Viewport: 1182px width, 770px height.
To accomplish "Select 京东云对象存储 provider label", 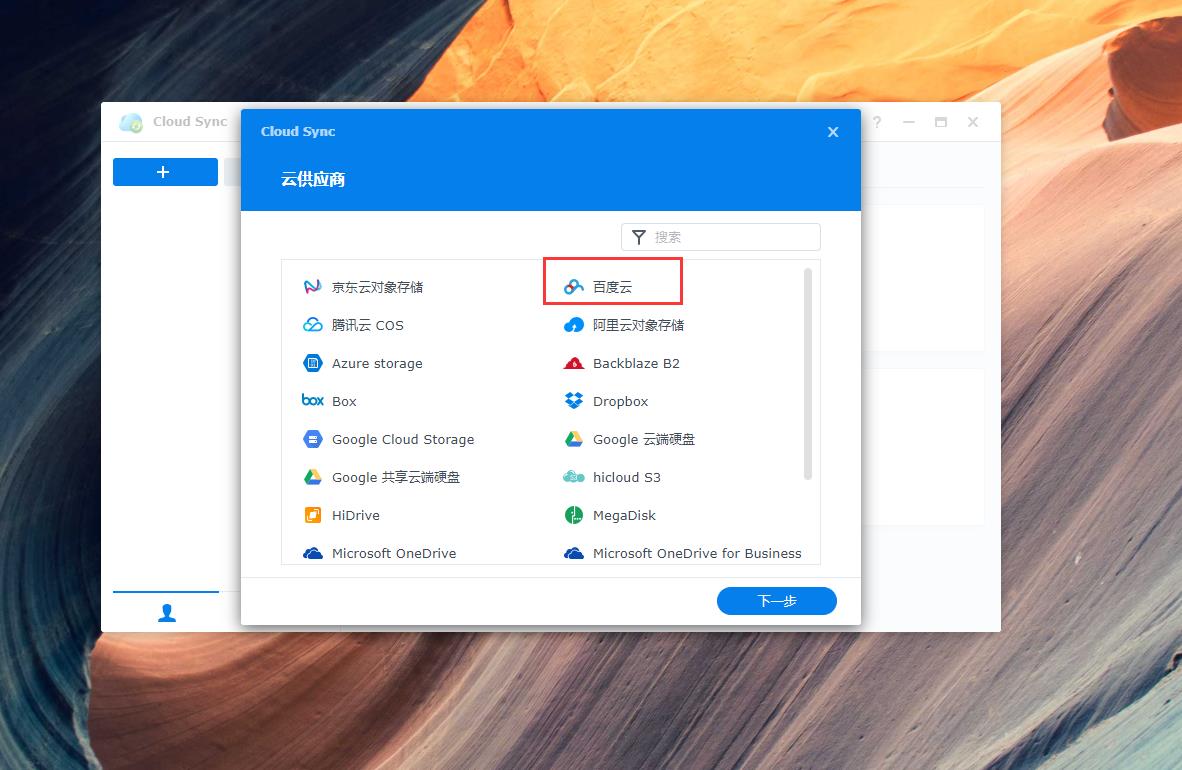I will click(x=377, y=287).
